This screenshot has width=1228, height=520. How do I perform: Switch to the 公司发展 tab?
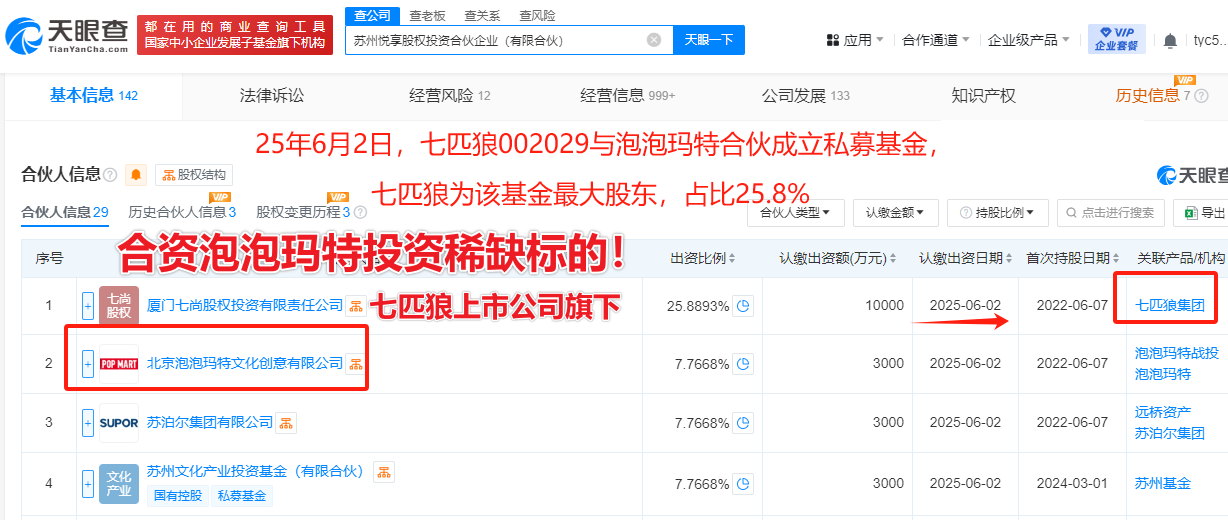(806, 96)
